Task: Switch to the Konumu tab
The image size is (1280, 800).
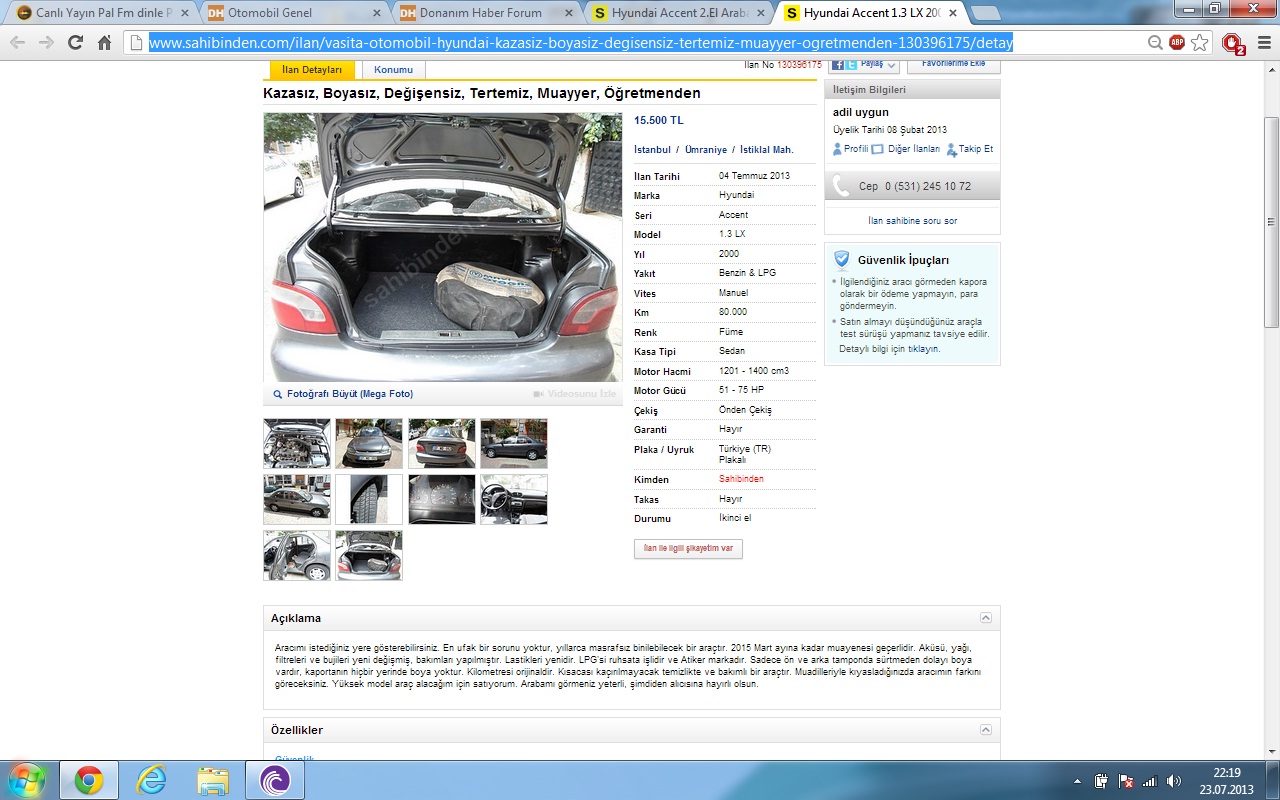Action: pos(394,70)
